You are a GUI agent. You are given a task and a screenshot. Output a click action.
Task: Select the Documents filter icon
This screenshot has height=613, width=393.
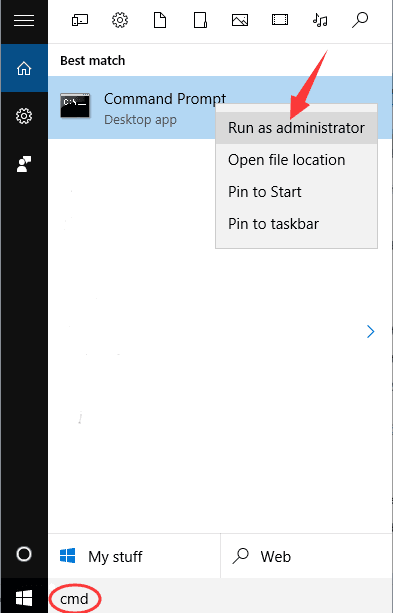point(160,20)
